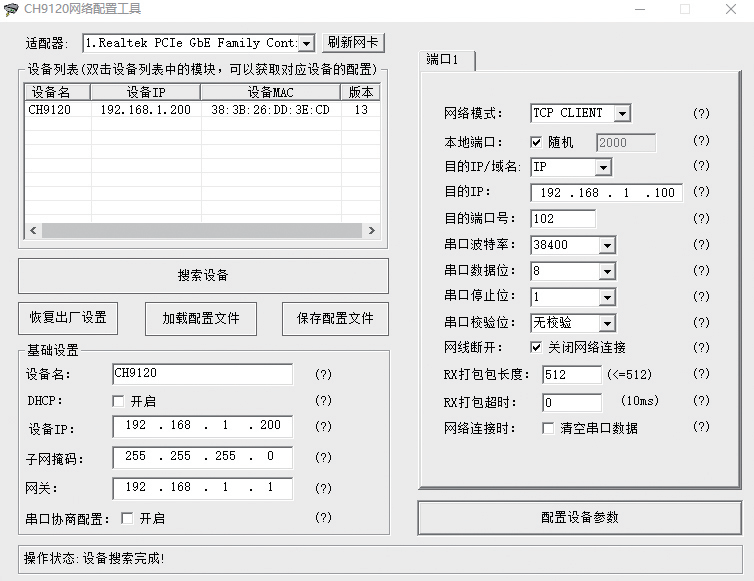Enable the DHCP 开启 checkbox
The height and width of the screenshot is (581, 754).
pos(118,401)
